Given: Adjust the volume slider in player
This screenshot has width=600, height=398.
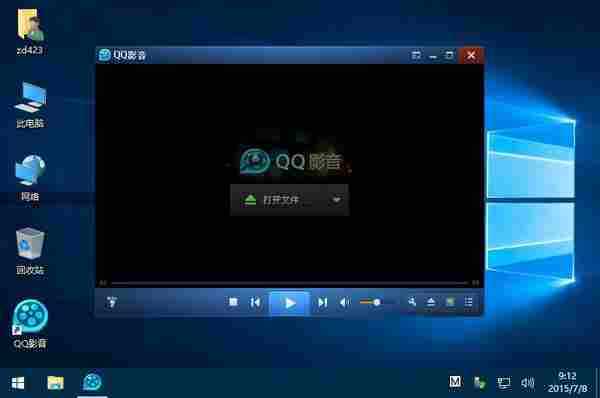Looking at the screenshot, I should (370, 302).
